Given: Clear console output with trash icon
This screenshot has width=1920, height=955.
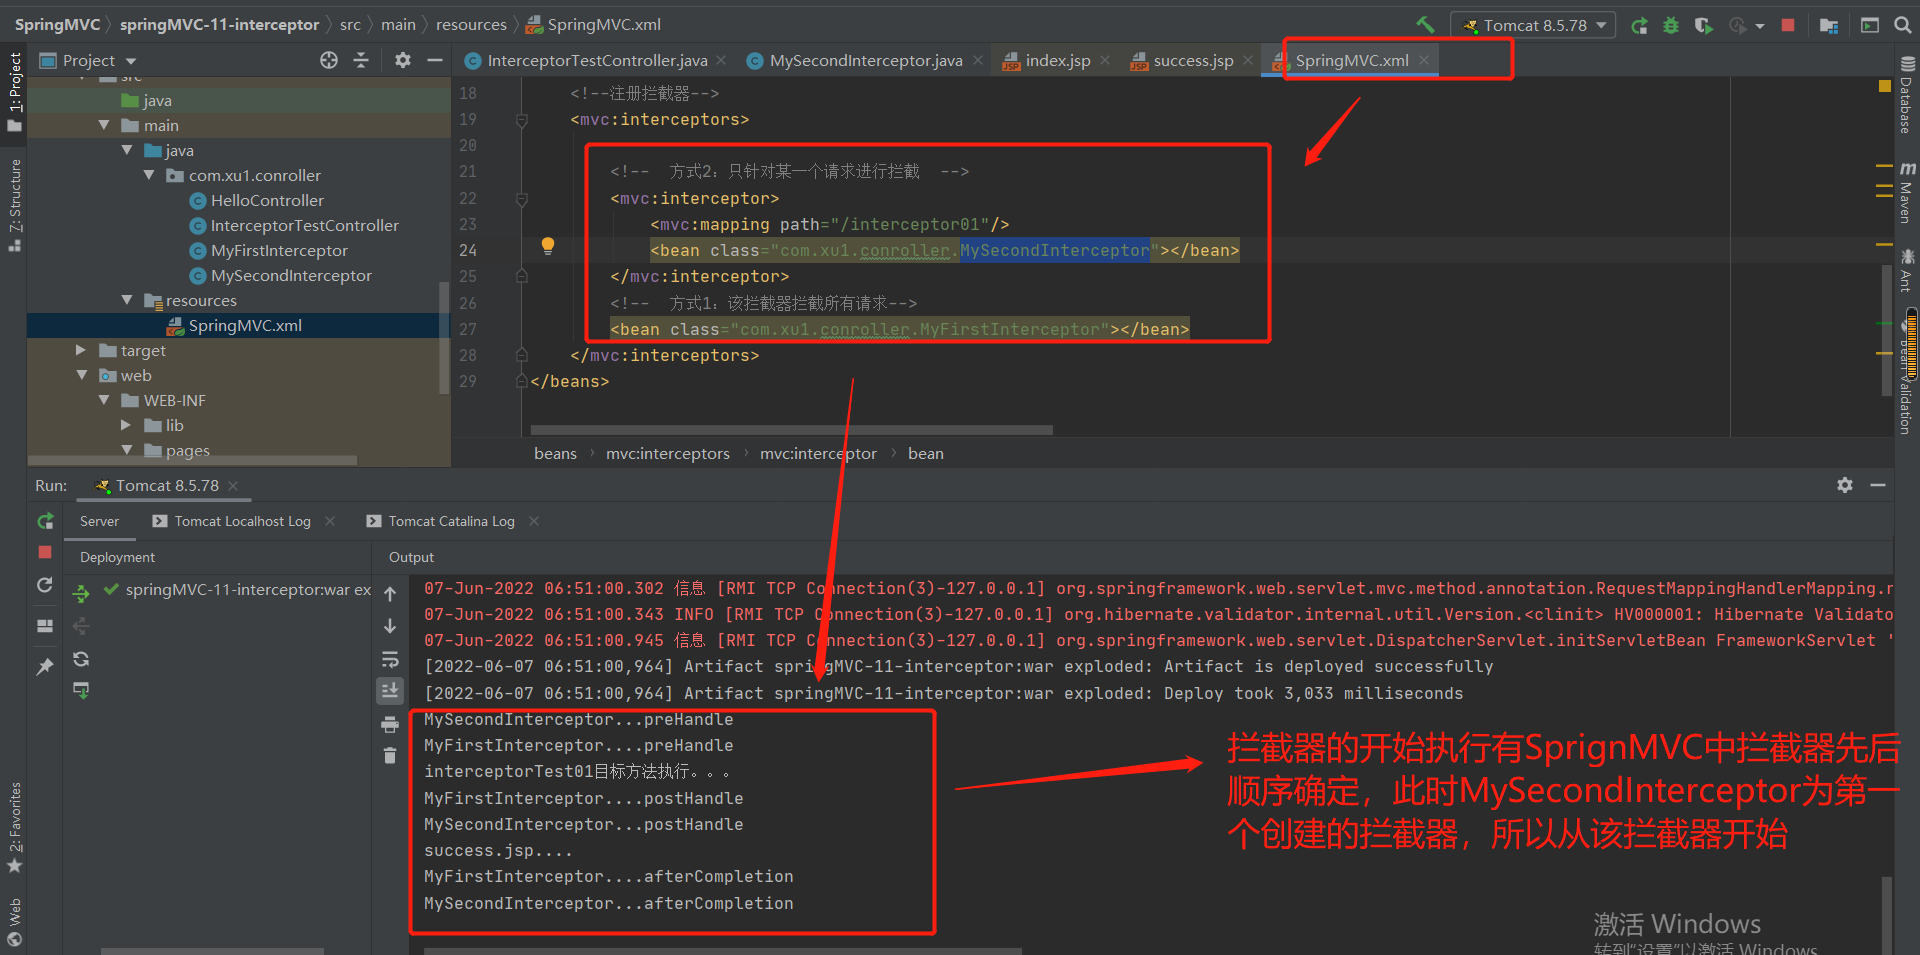Looking at the screenshot, I should coord(390,755).
